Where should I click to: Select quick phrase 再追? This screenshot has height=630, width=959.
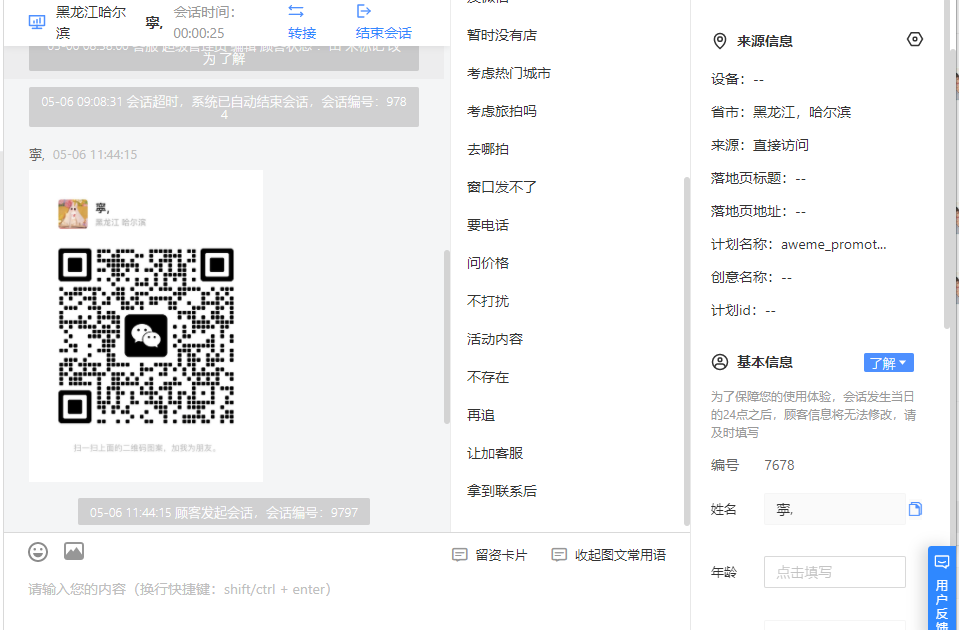(481, 415)
